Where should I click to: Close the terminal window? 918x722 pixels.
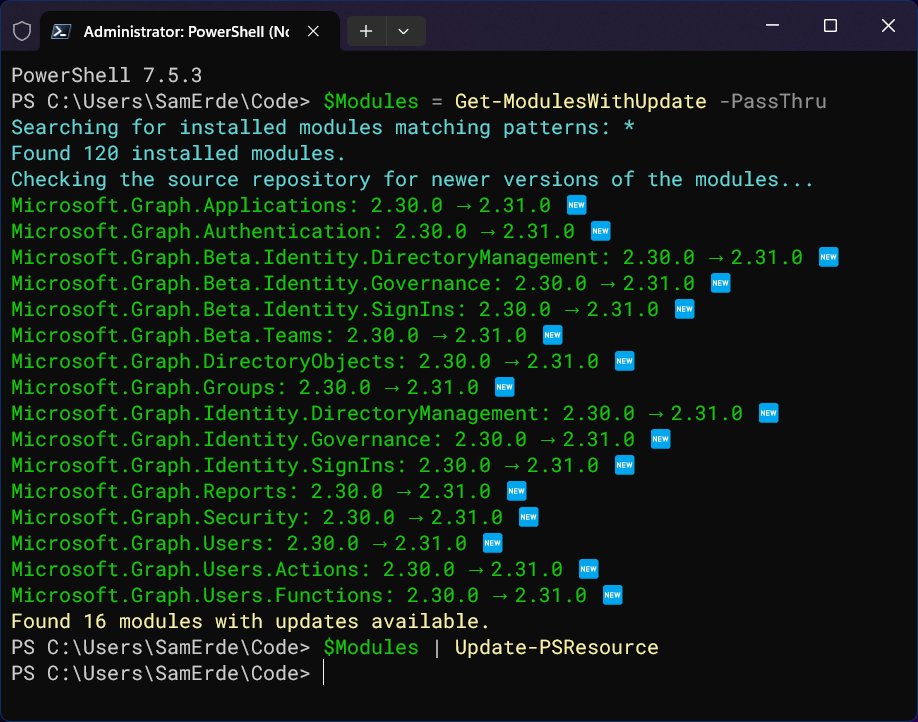click(888, 25)
